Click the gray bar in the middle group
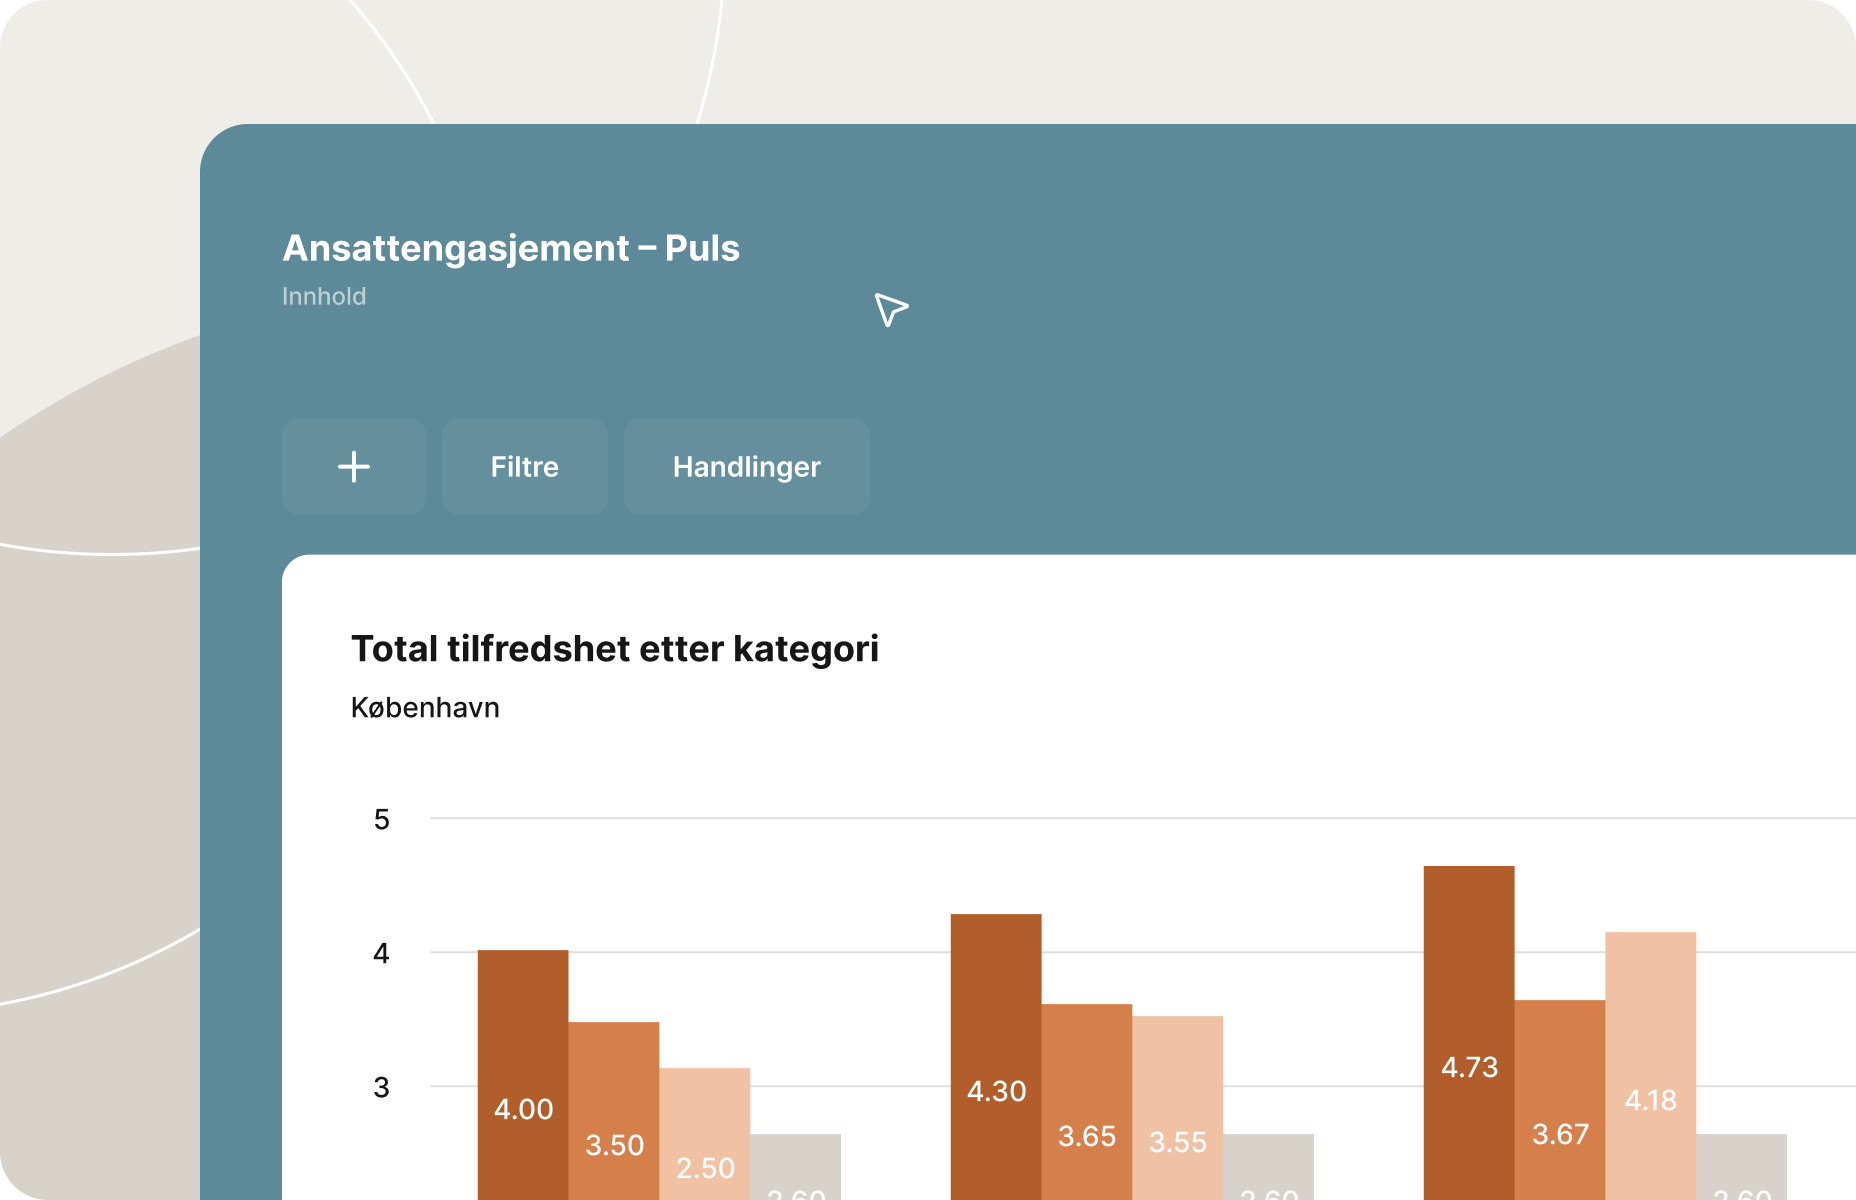 tap(1271, 1170)
